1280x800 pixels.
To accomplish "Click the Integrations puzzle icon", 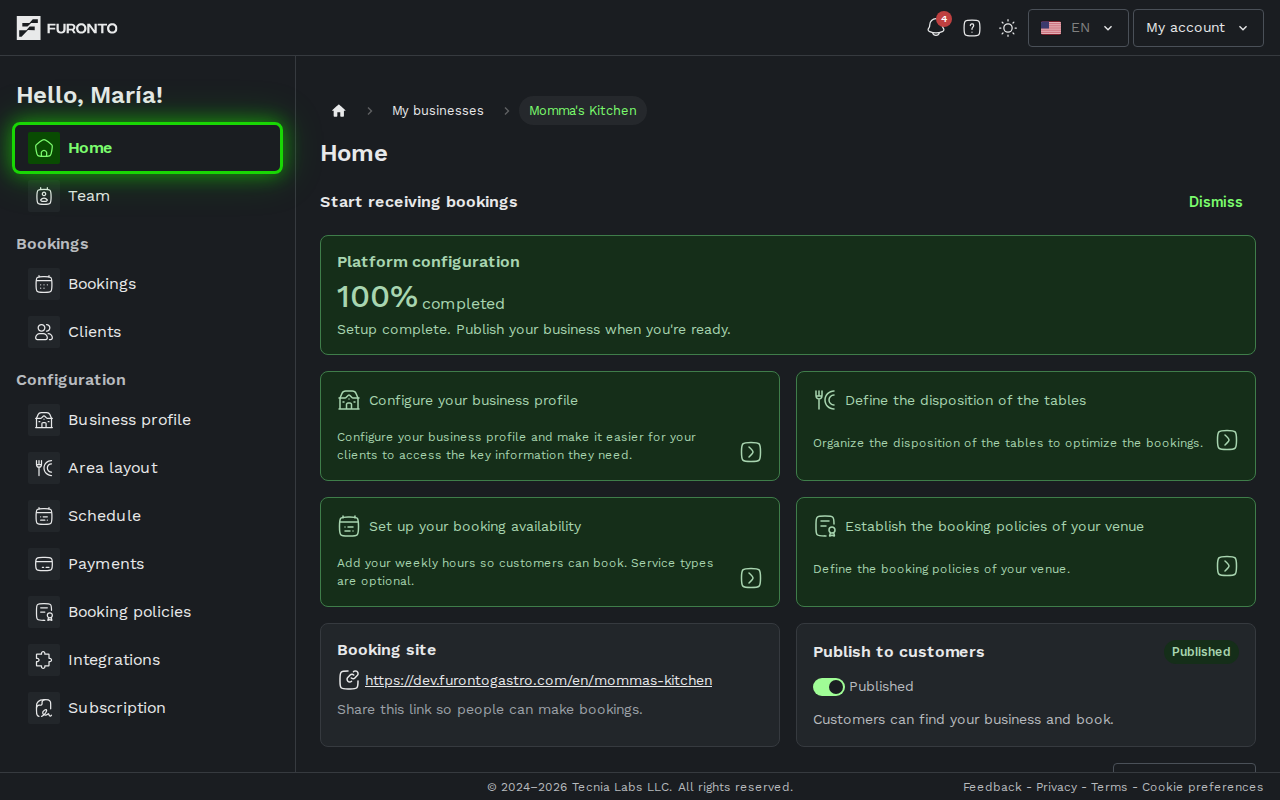I will pyautogui.click(x=44, y=660).
